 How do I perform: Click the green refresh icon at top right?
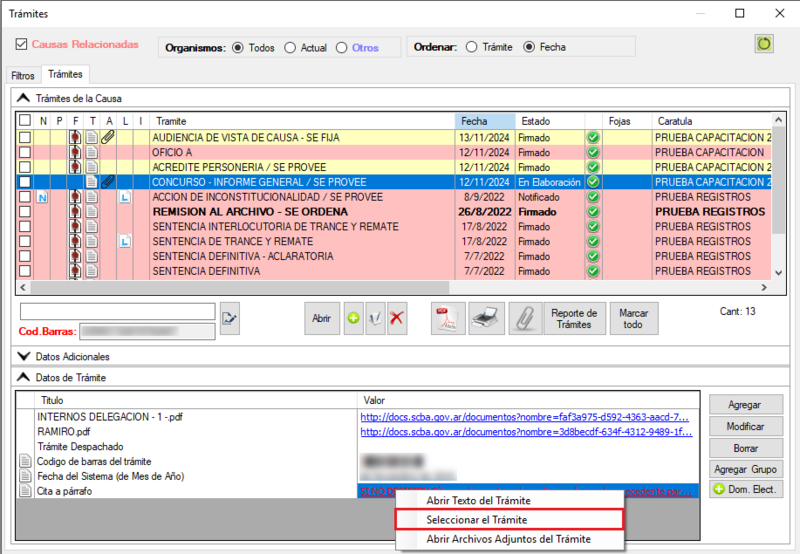(764, 45)
